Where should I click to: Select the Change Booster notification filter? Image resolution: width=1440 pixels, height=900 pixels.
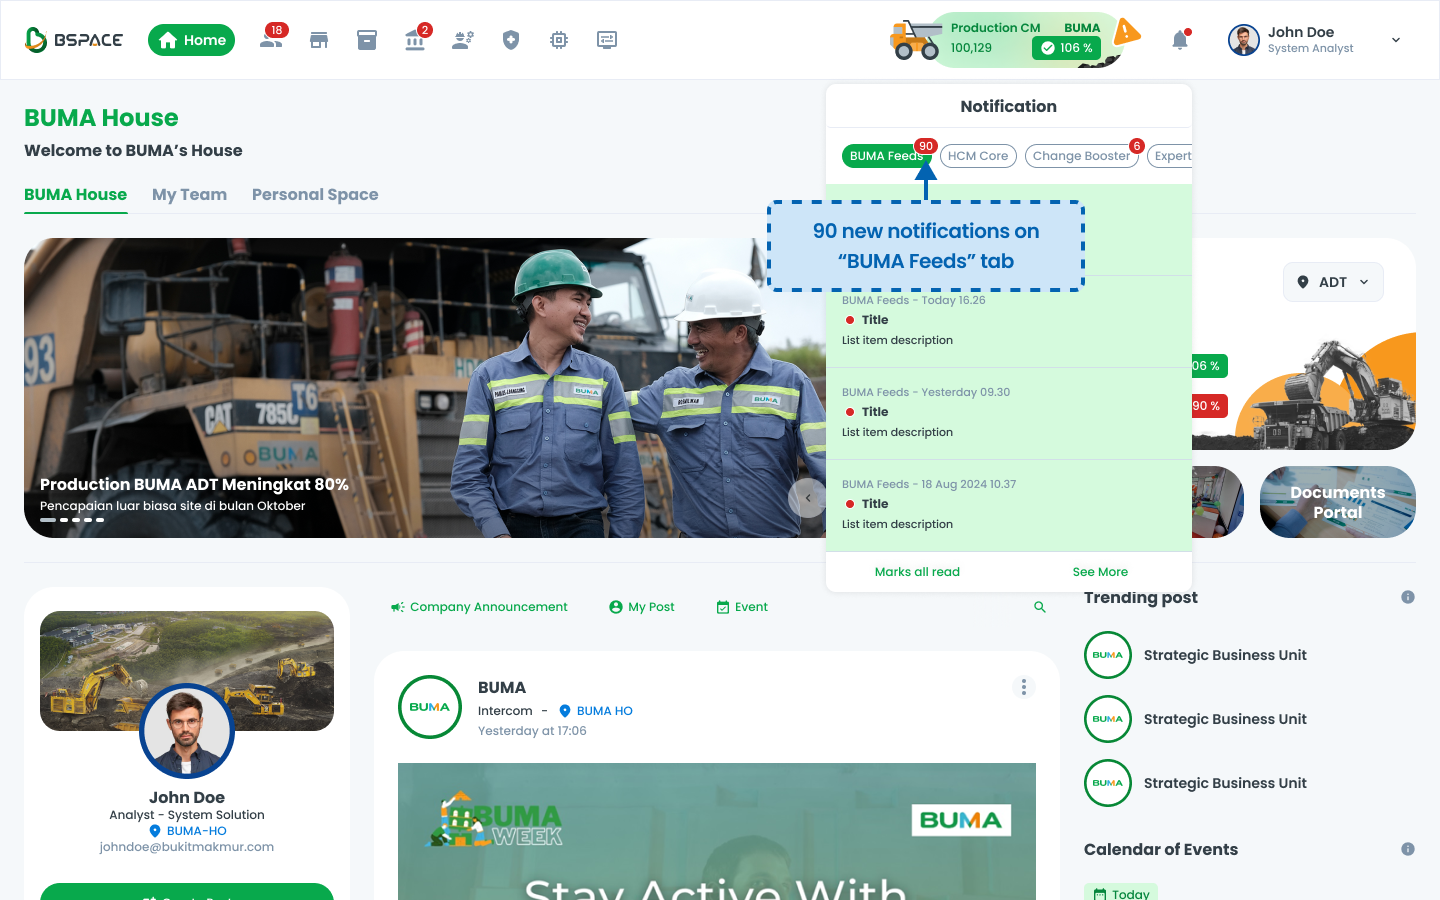1081,156
